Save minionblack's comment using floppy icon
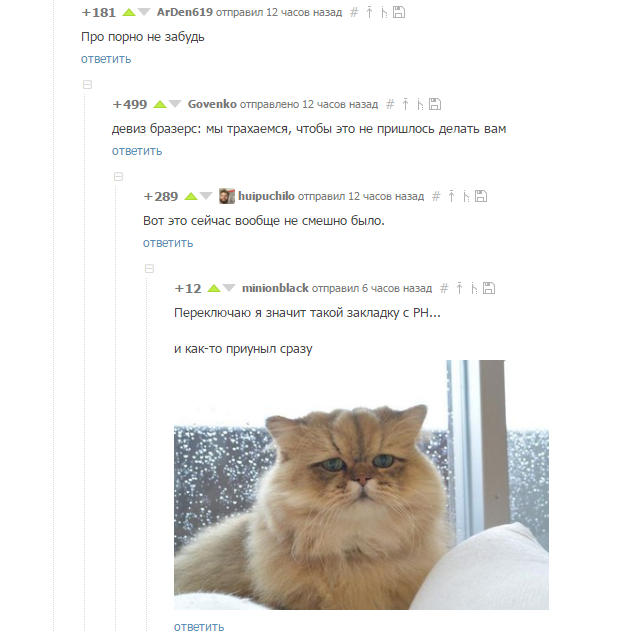623x632 pixels. [x=489, y=288]
